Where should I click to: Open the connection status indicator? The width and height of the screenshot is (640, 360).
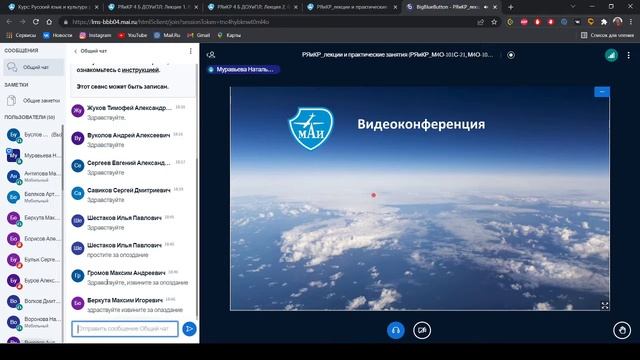pos(611,55)
